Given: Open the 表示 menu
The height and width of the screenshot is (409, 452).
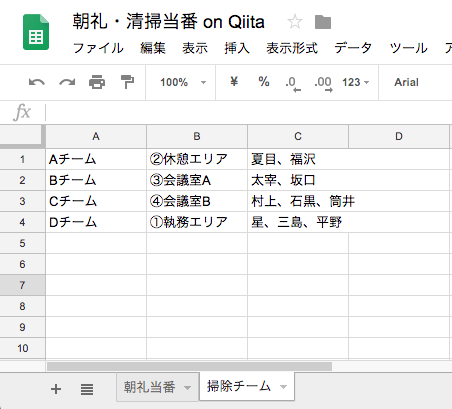Looking at the screenshot, I should pyautogui.click(x=195, y=48).
